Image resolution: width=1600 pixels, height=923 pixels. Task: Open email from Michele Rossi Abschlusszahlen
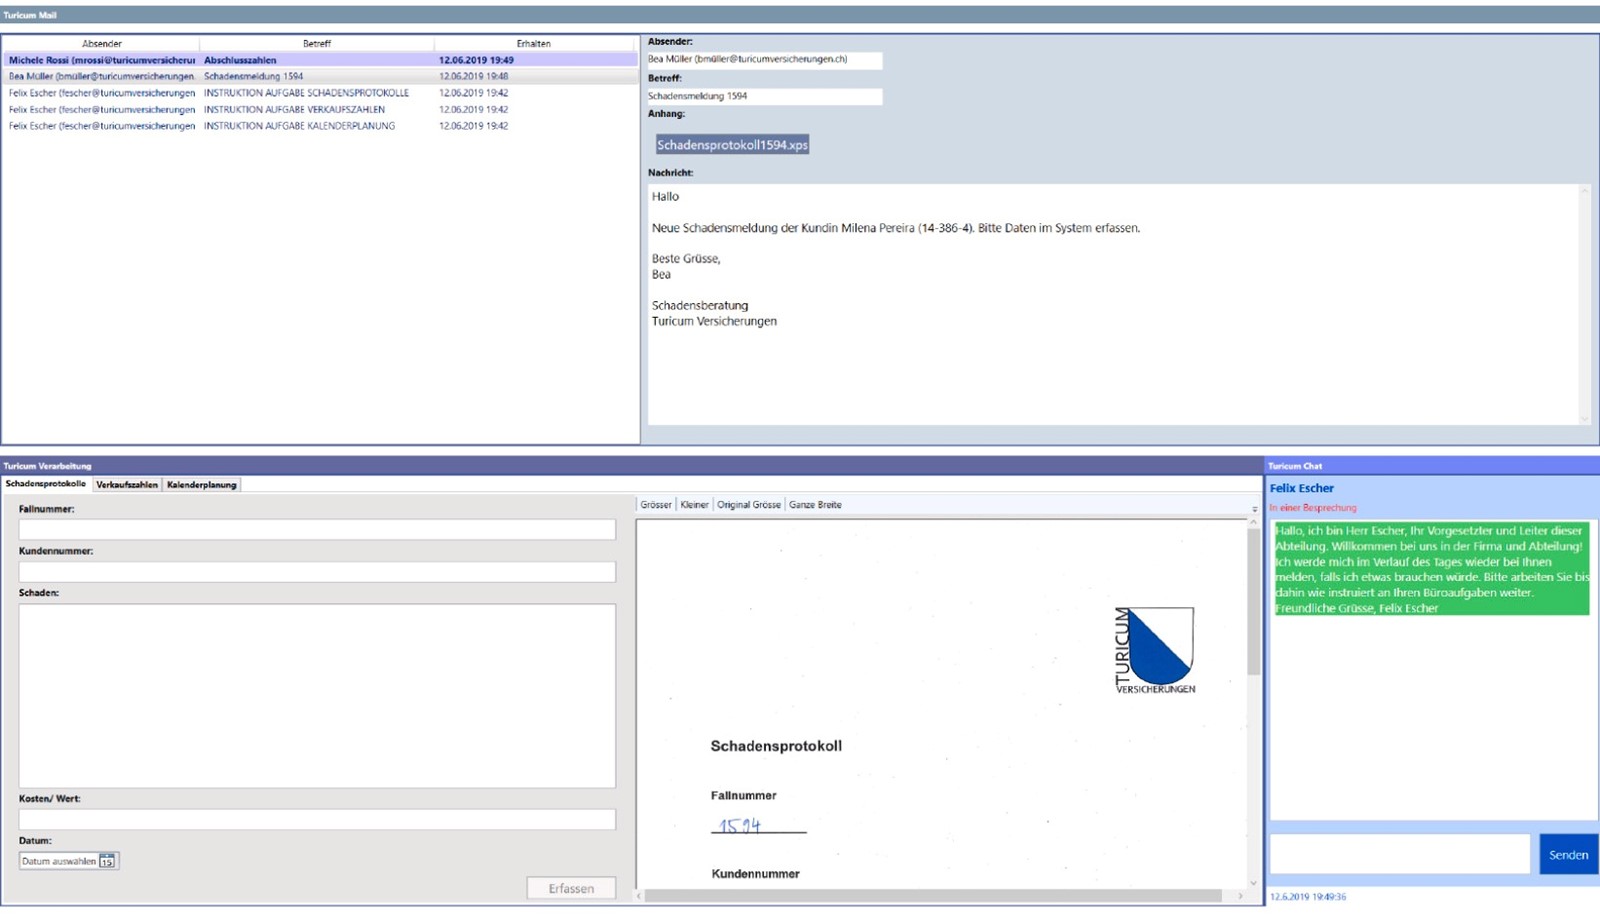coord(320,60)
